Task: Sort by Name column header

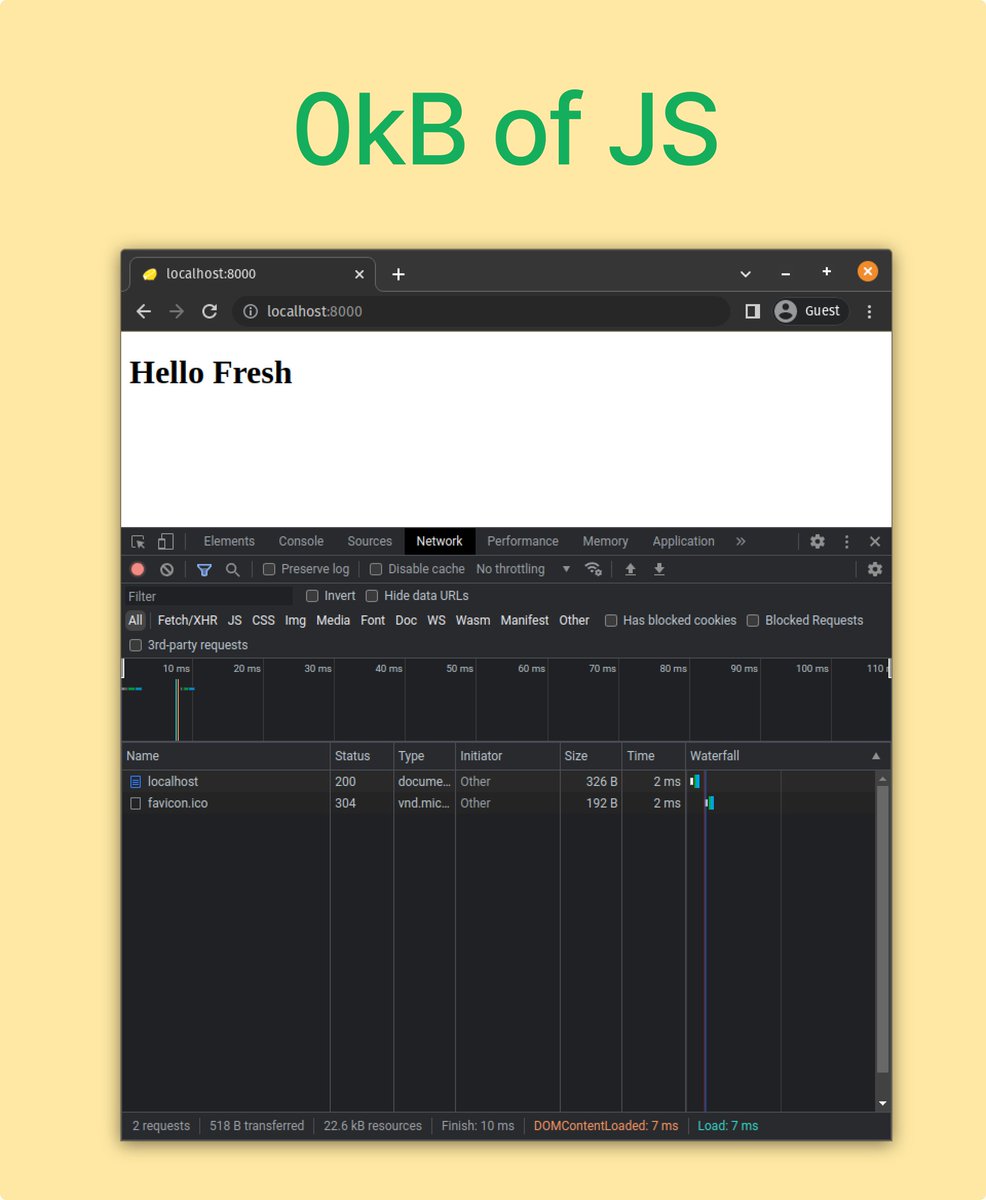Action: [x=226, y=756]
